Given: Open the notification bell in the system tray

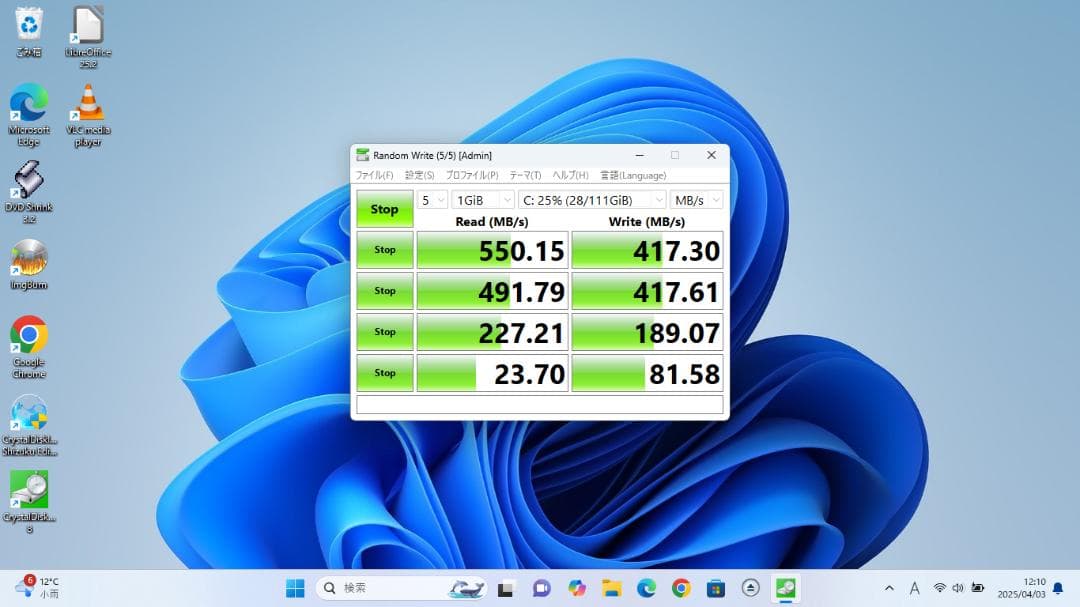Looking at the screenshot, I should click(x=1057, y=588).
